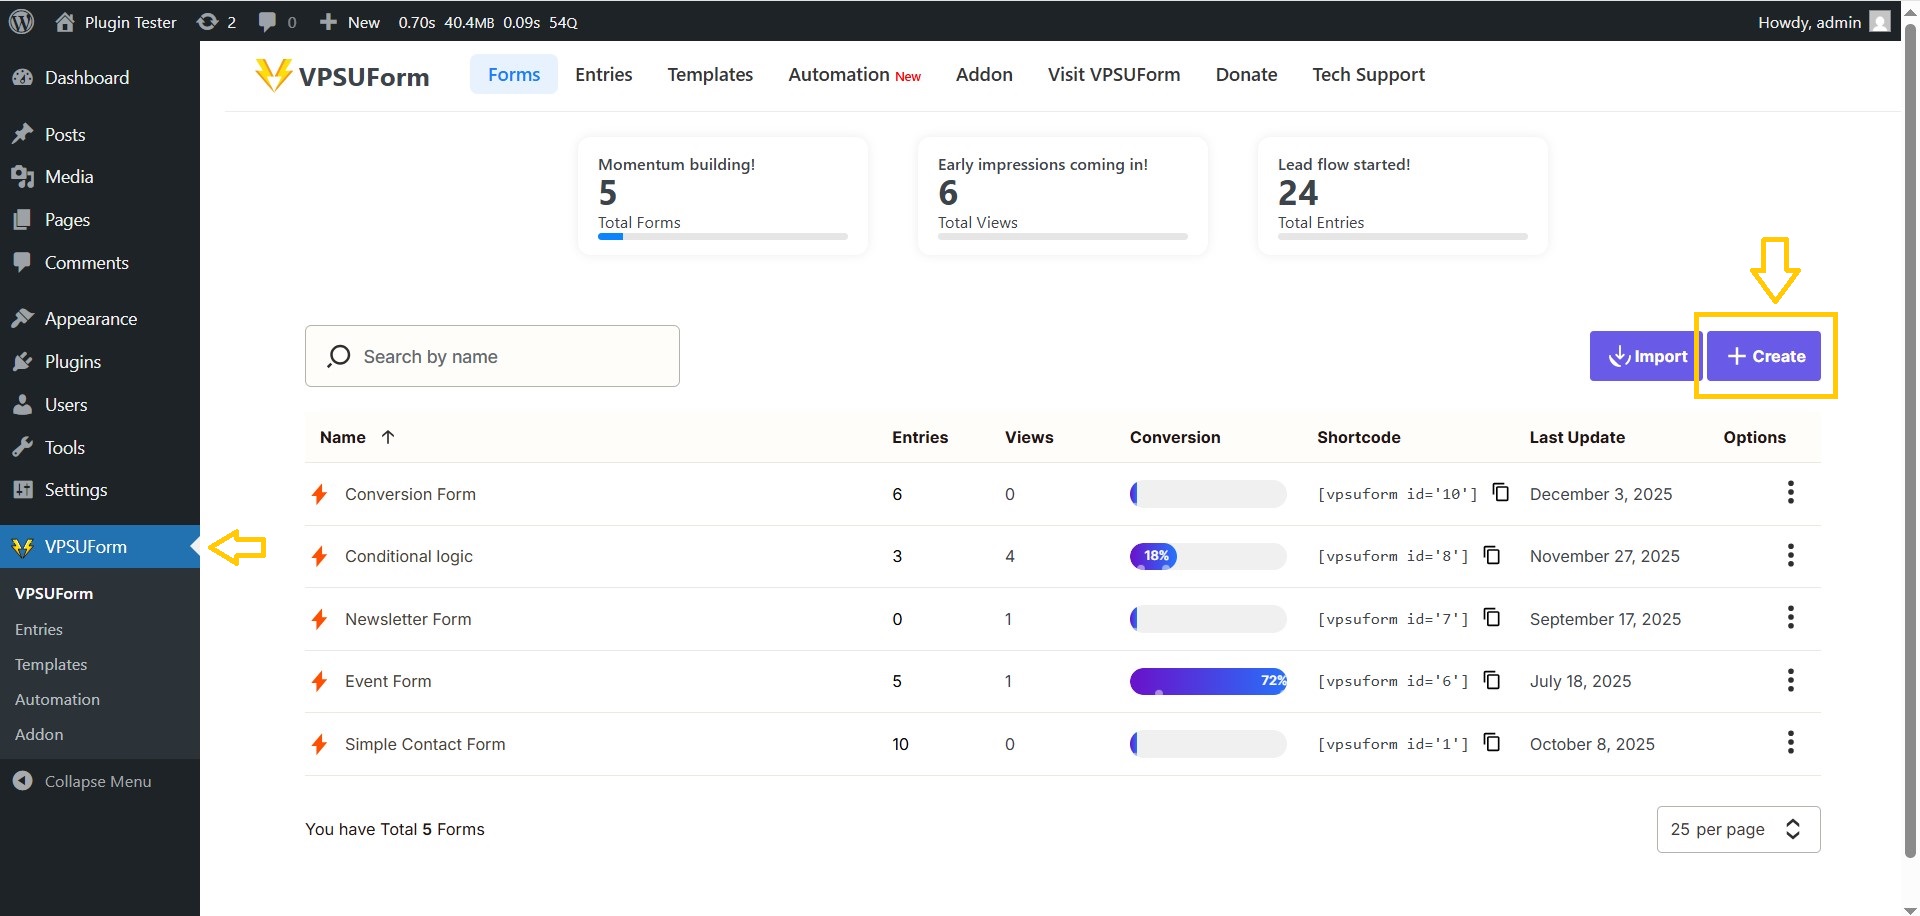Open the WordPress logo menu in admin bar

pyautogui.click(x=21, y=21)
